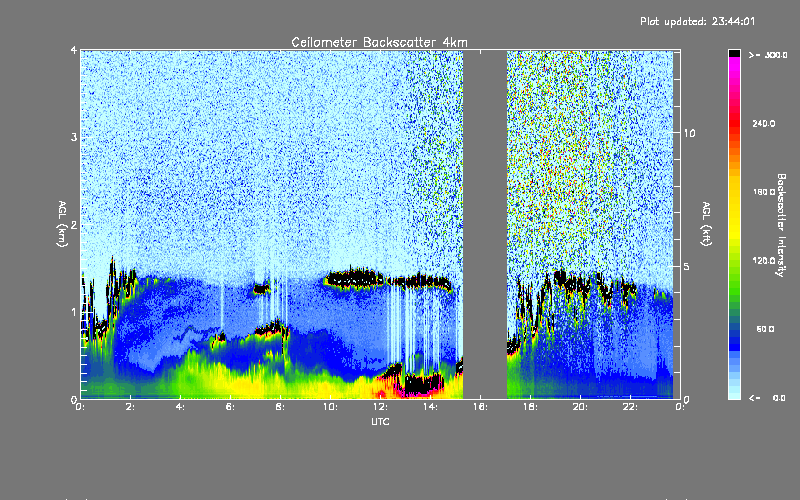Click the 'UTC' x-axis label
The width and height of the screenshot is (800, 500).
(380, 421)
